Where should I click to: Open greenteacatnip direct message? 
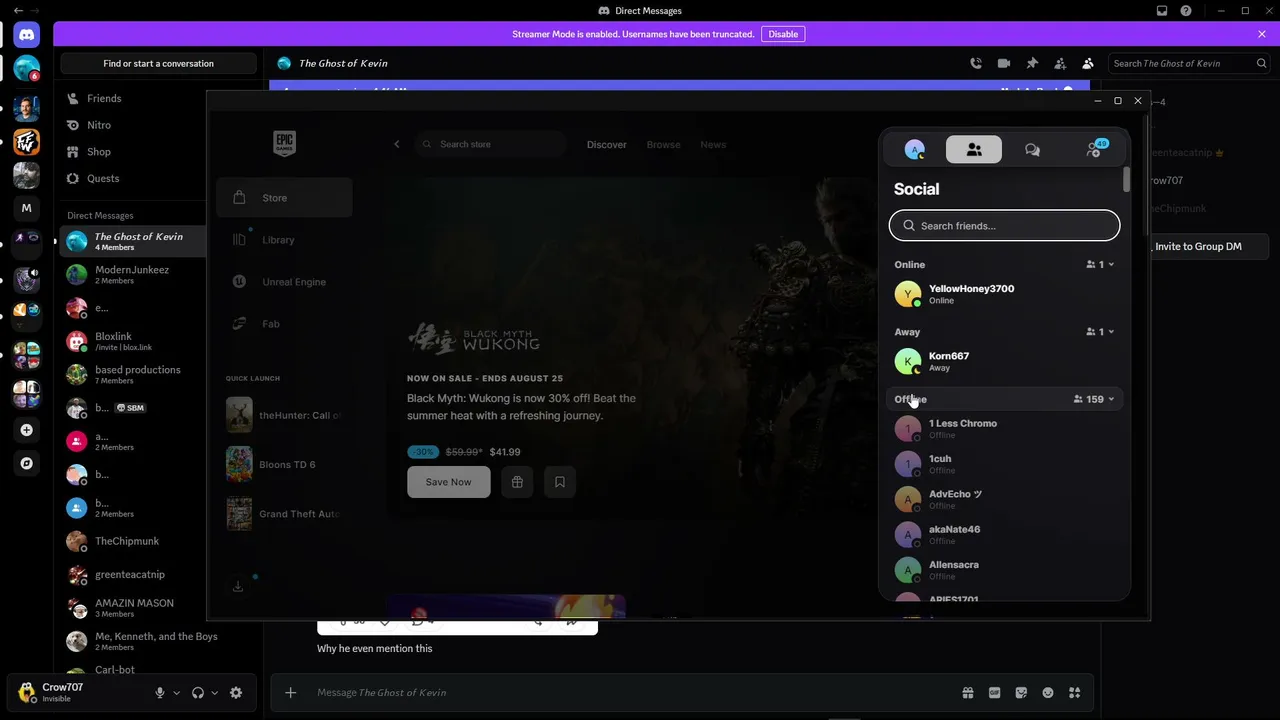[x=134, y=575]
